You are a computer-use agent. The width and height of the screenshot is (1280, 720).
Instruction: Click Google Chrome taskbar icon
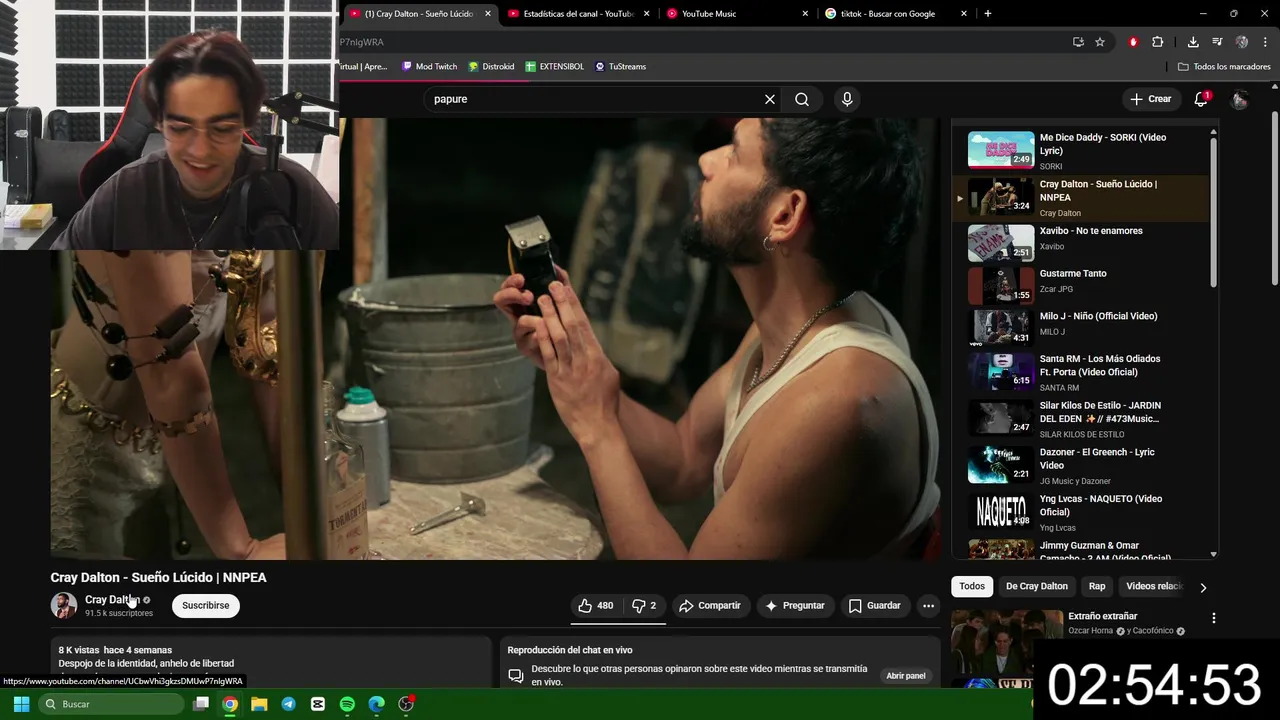(x=230, y=704)
